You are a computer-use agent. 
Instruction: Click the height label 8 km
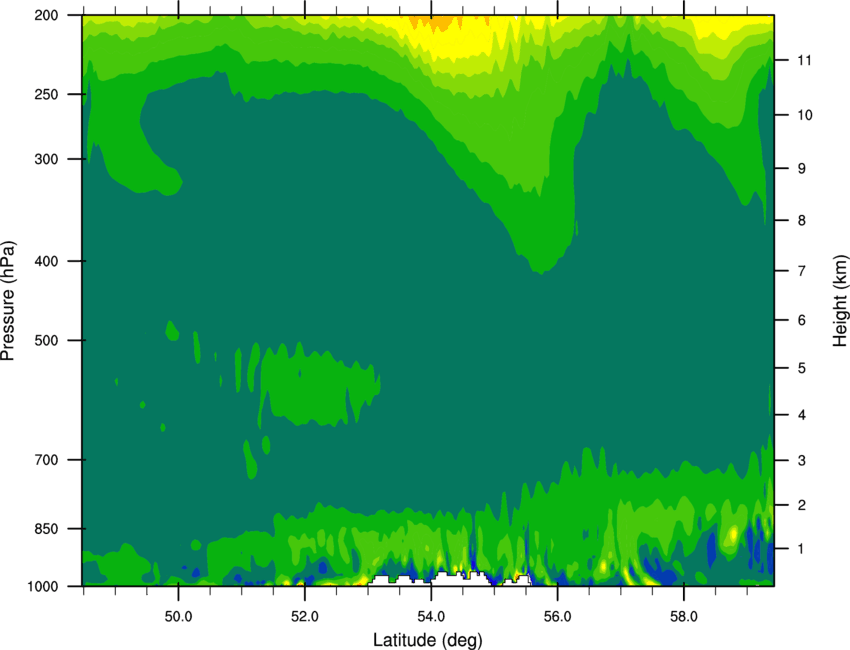pyautogui.click(x=801, y=220)
